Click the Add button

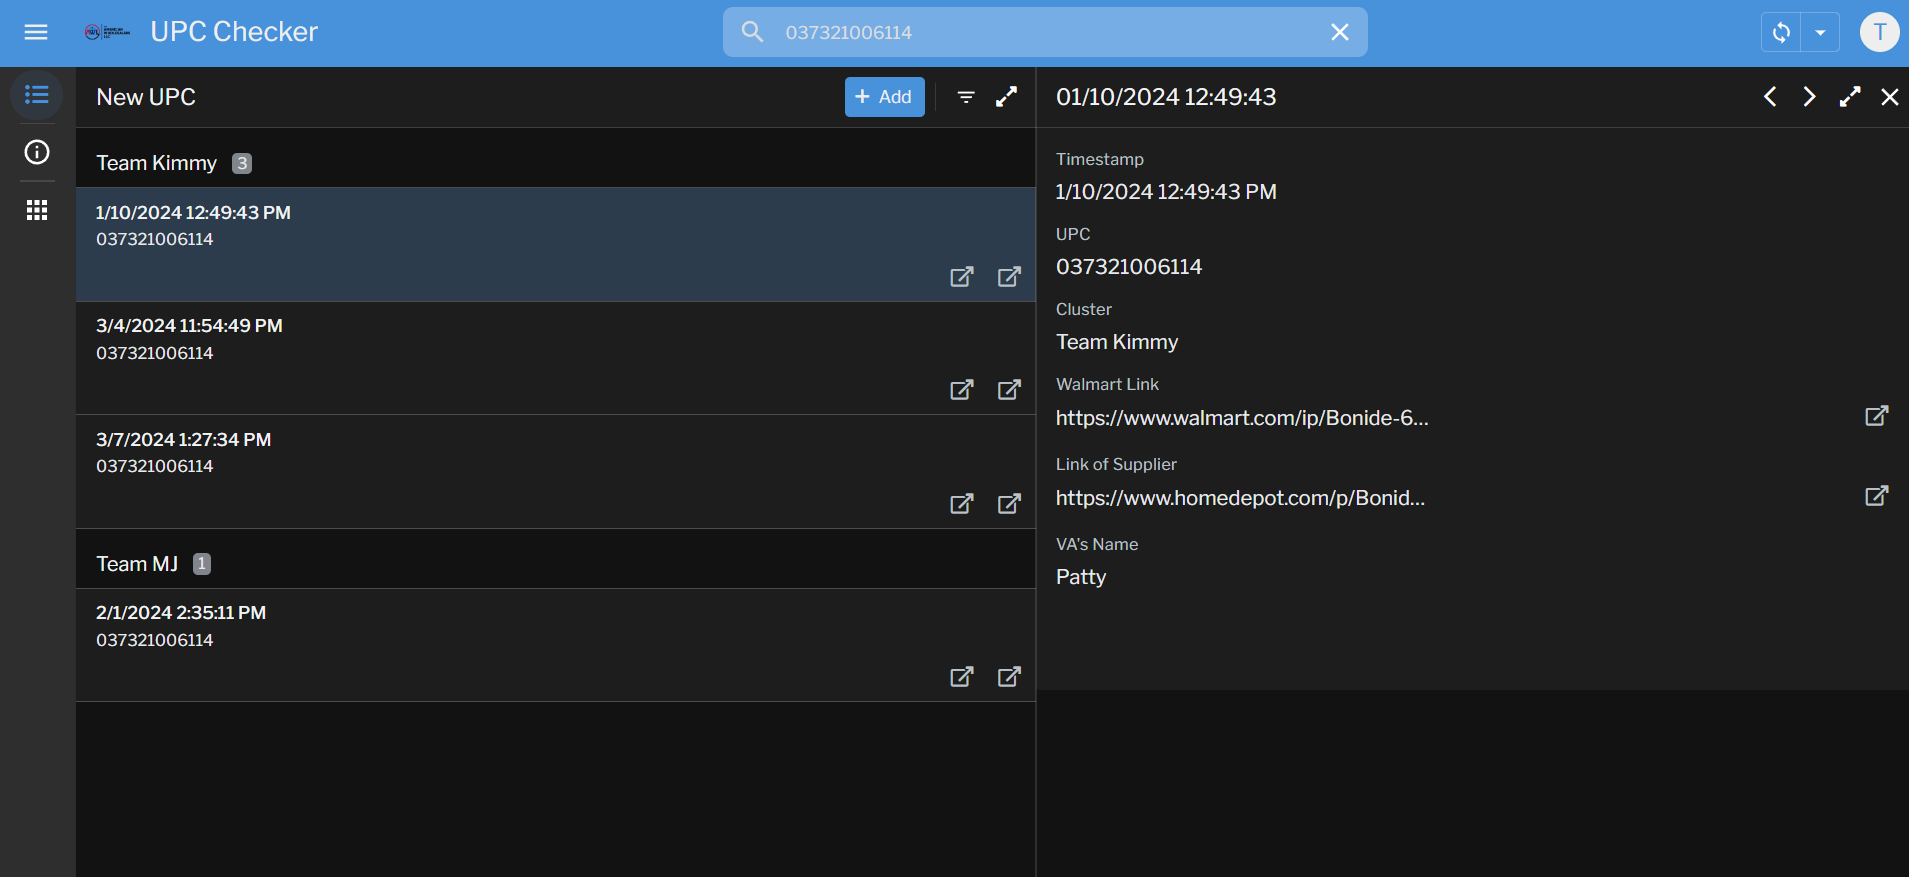884,97
